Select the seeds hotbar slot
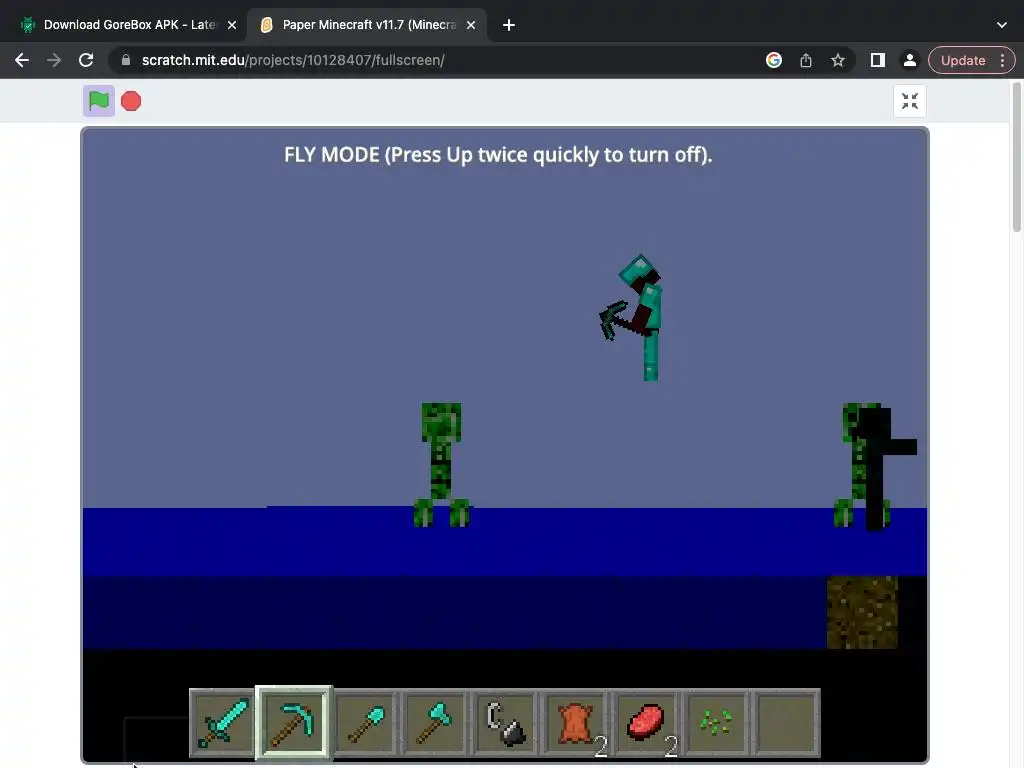This screenshot has height=768, width=1024. (716, 723)
